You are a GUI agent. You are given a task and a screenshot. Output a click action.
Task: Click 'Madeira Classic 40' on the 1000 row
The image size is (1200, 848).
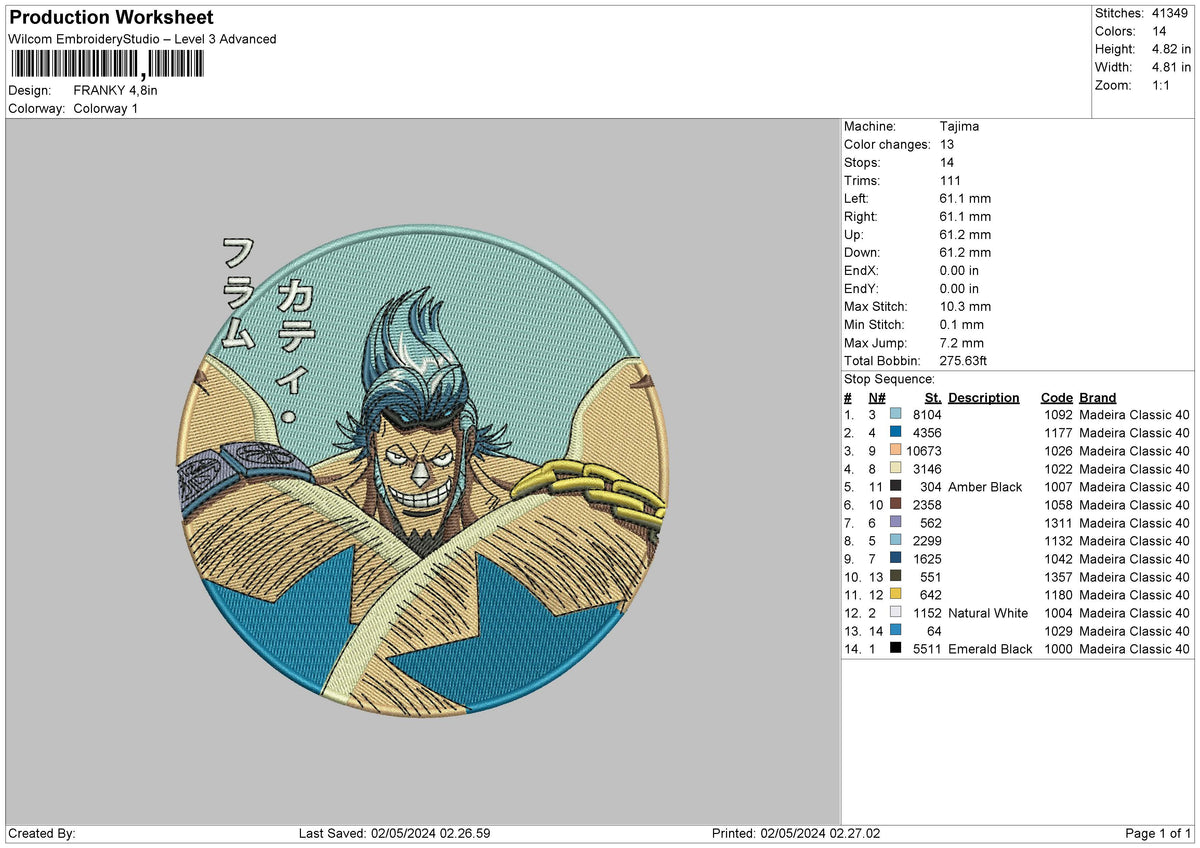[1135, 649]
